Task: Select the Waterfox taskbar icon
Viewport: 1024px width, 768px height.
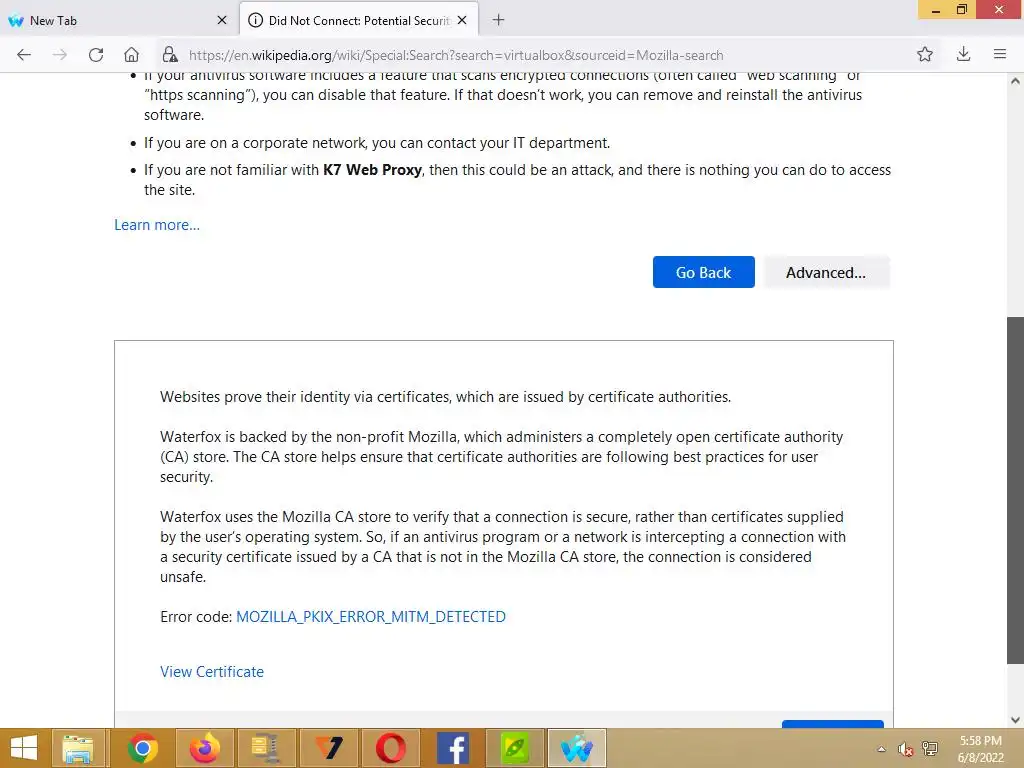Action: click(x=577, y=748)
